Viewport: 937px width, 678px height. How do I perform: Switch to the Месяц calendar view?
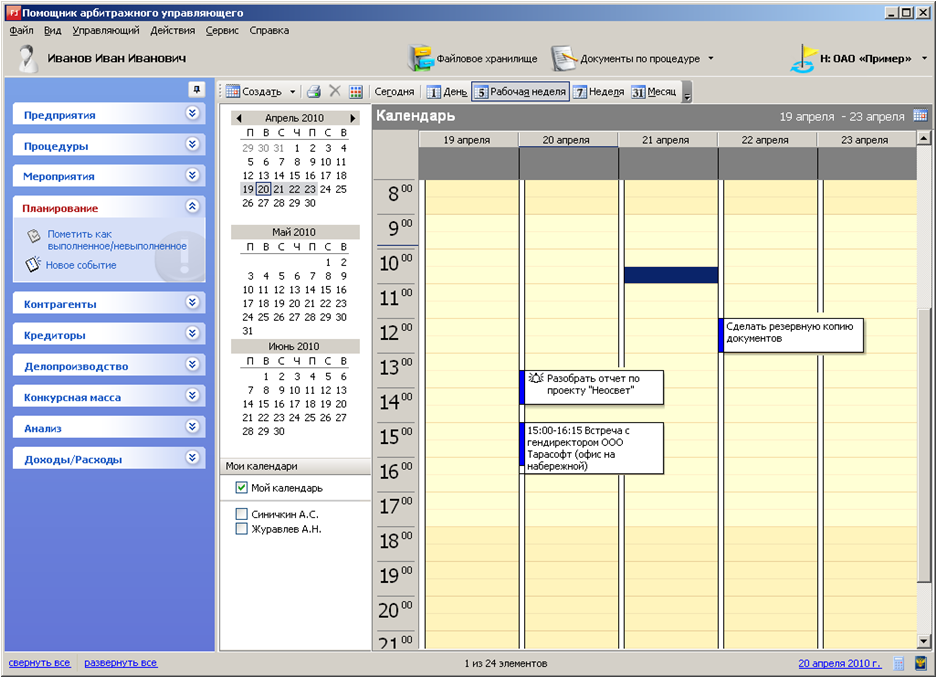coord(654,92)
